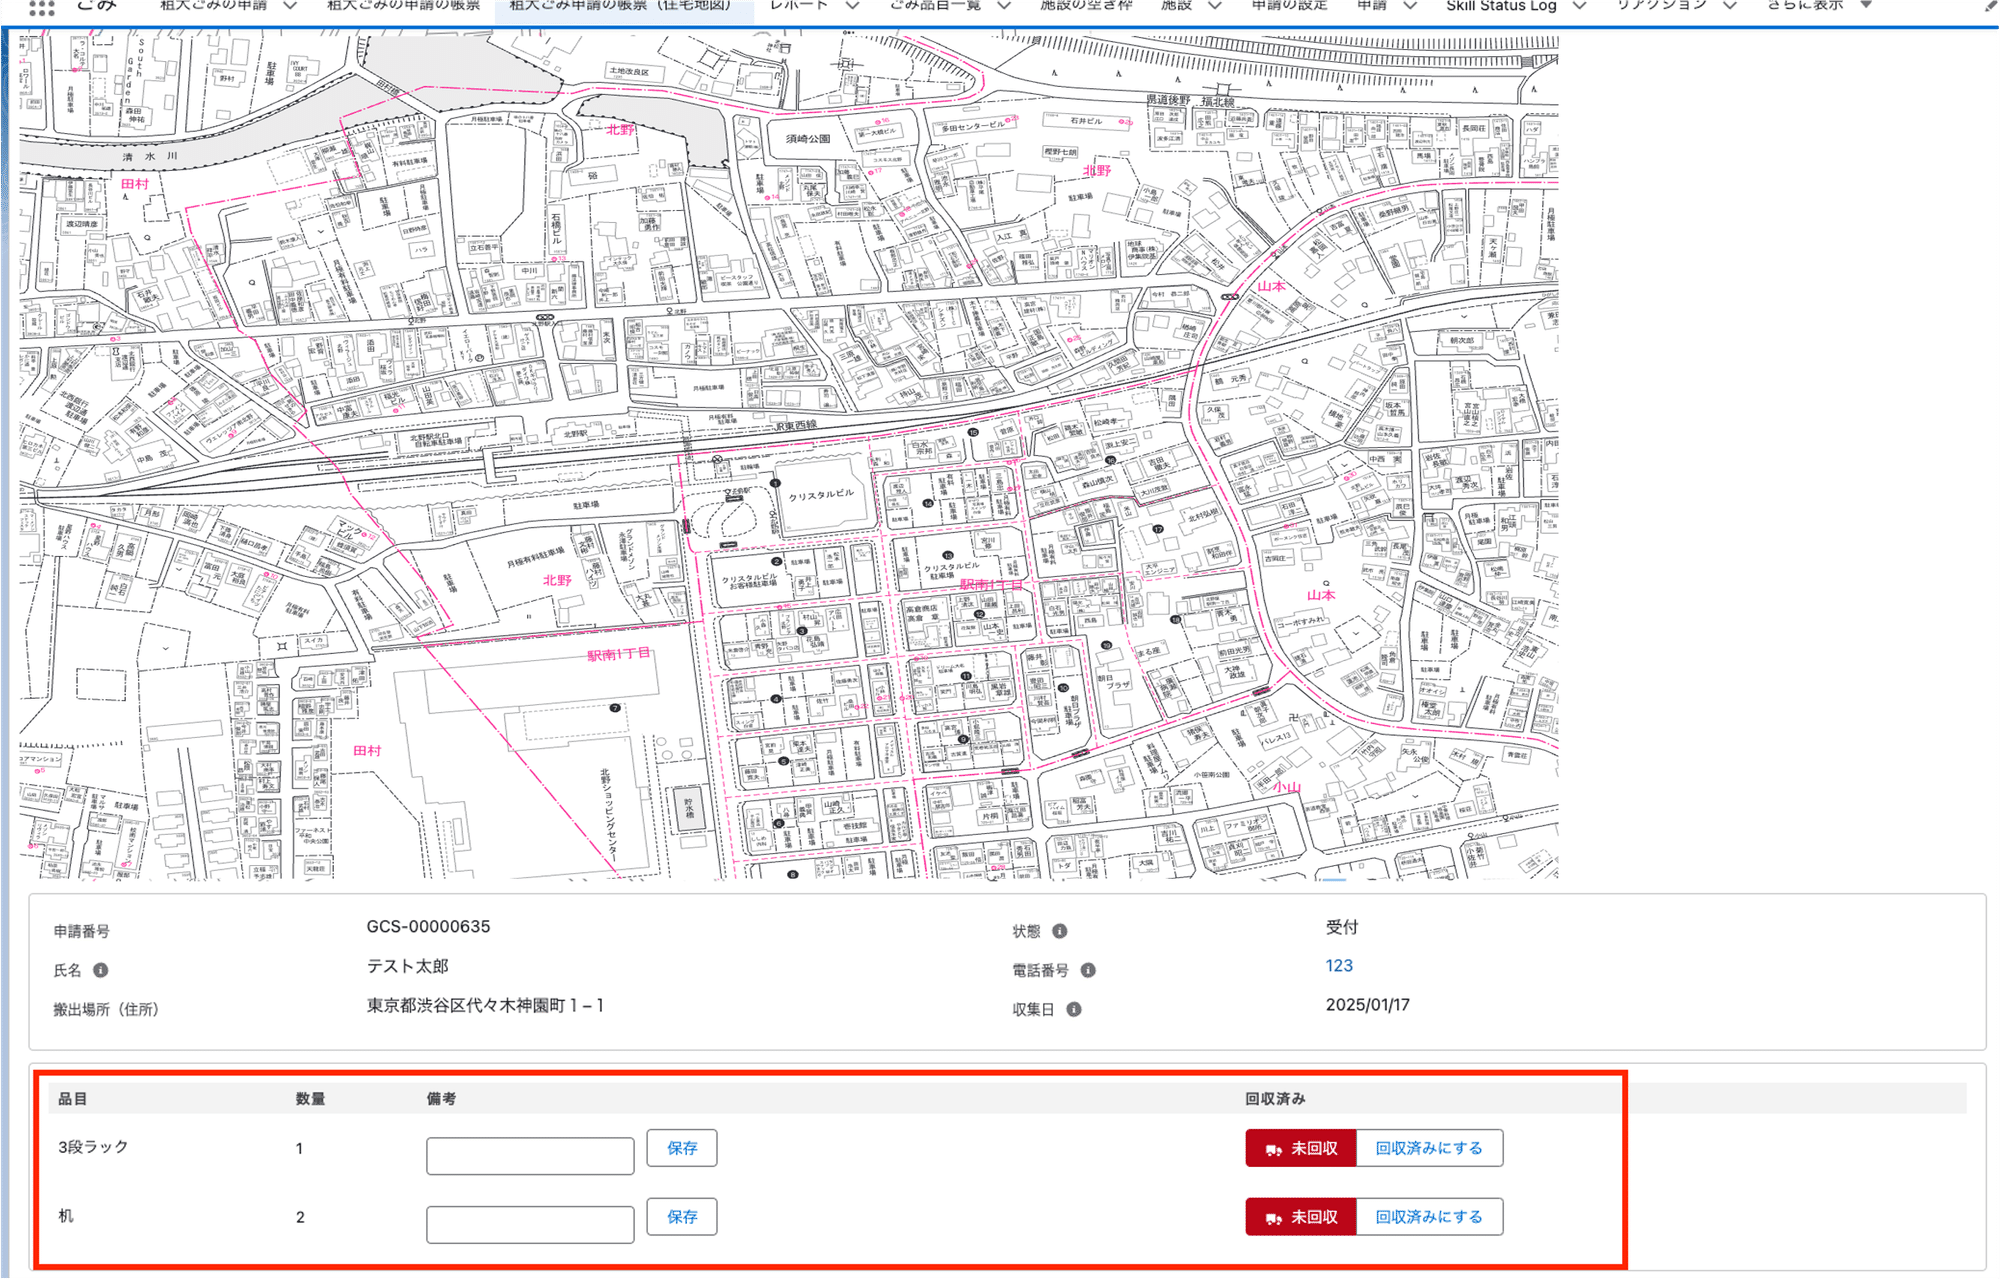This screenshot has height=1279, width=2000.
Task: Click the info icon next to 状態
Action: click(x=1059, y=929)
